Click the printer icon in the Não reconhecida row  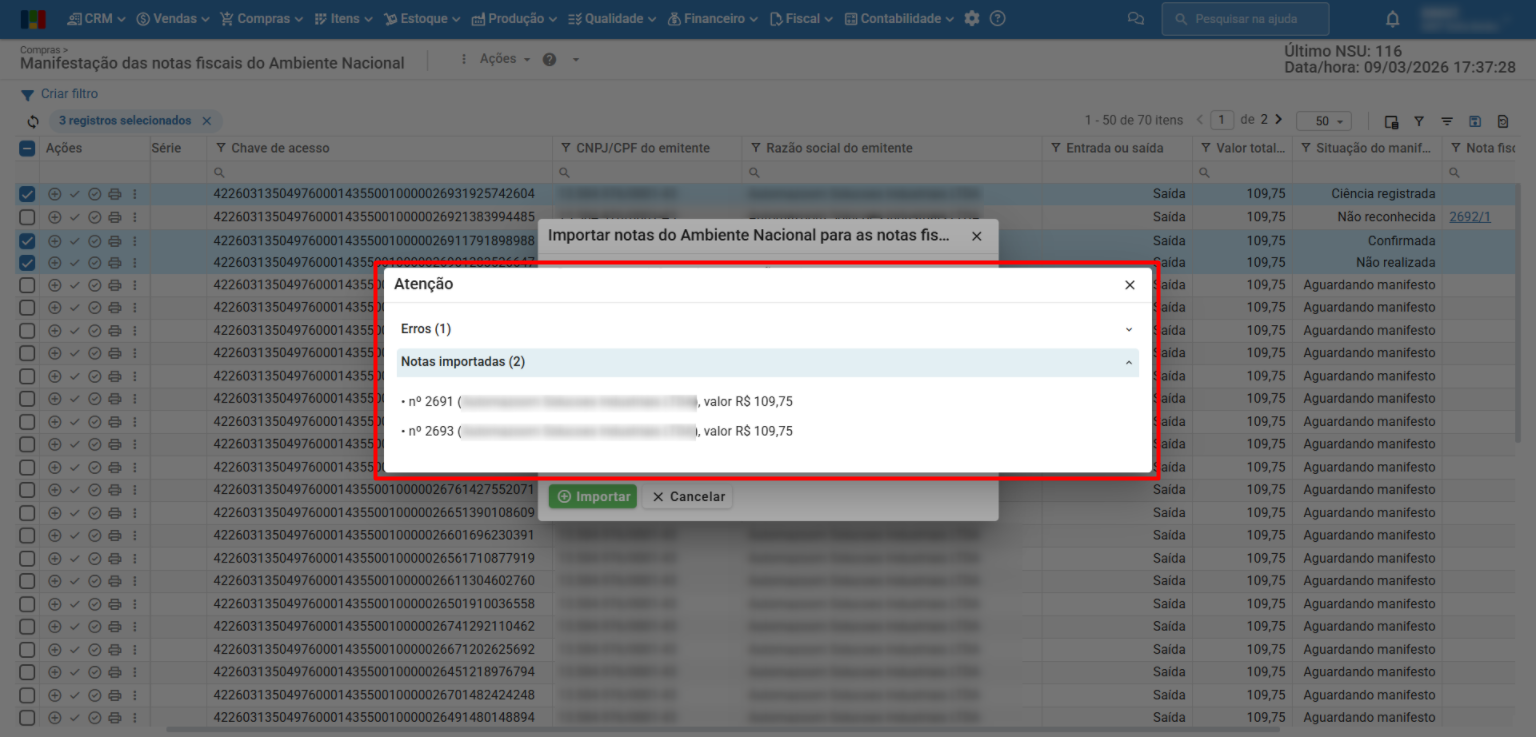pos(114,217)
